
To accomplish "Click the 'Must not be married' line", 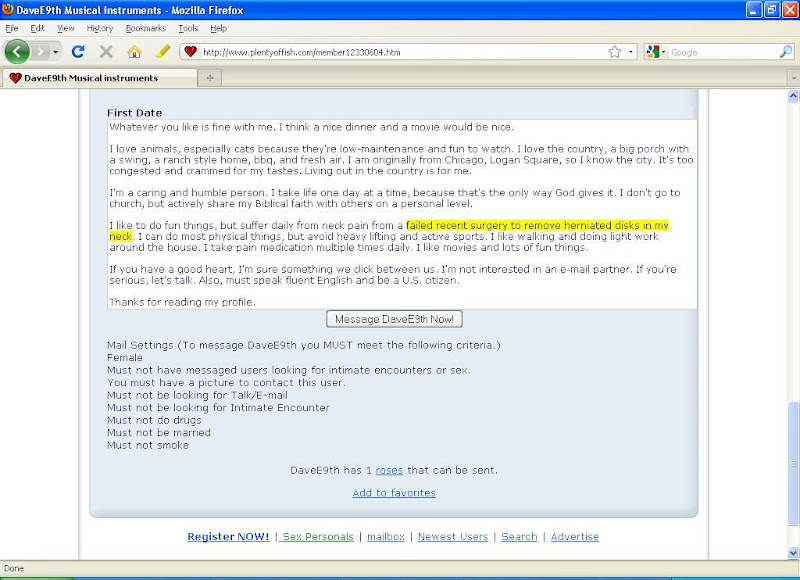I will tap(159, 433).
